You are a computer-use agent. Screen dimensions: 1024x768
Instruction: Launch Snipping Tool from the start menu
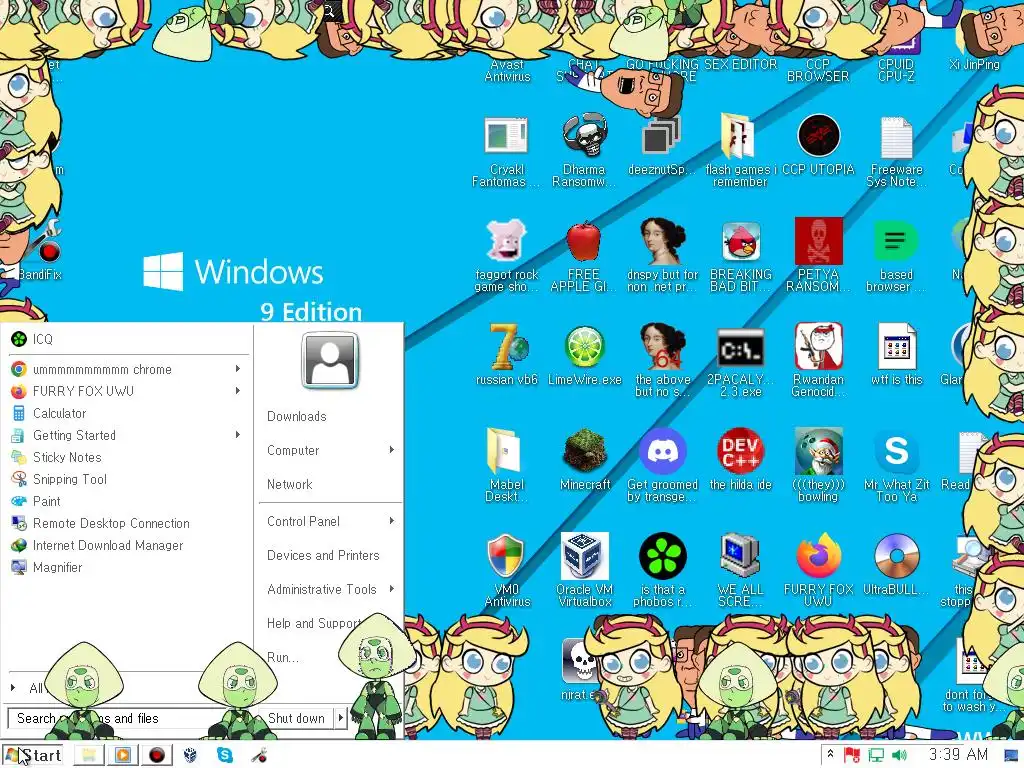tap(129, 479)
